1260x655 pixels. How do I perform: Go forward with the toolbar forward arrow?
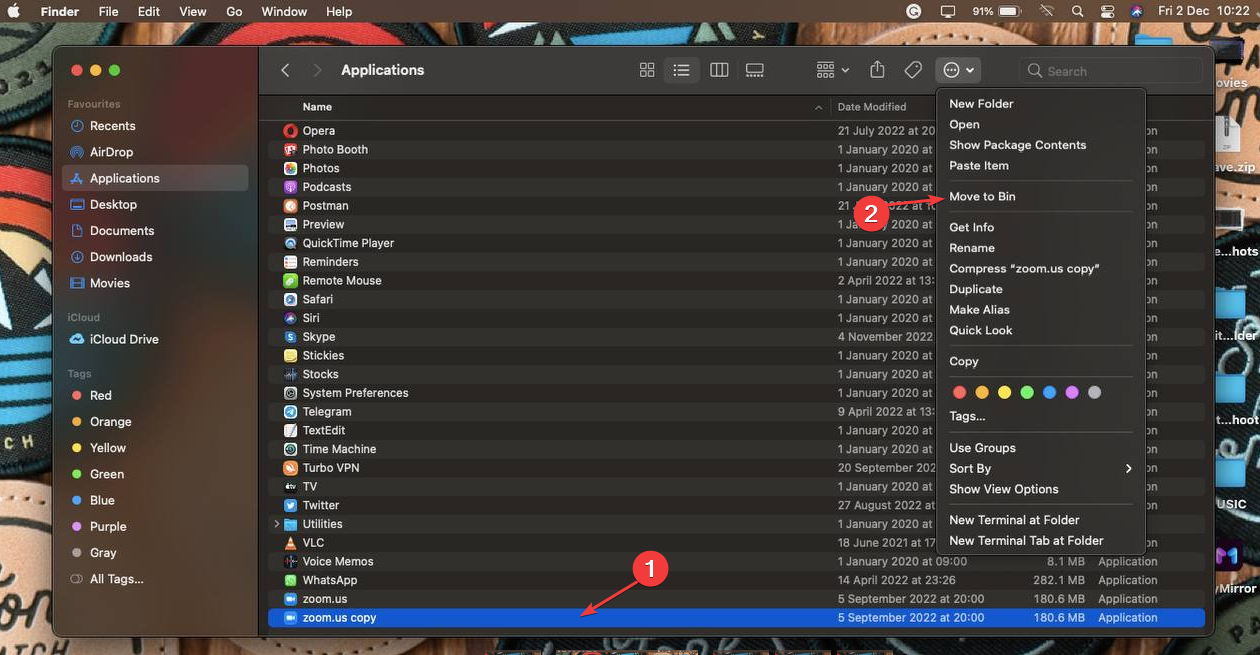pos(318,70)
